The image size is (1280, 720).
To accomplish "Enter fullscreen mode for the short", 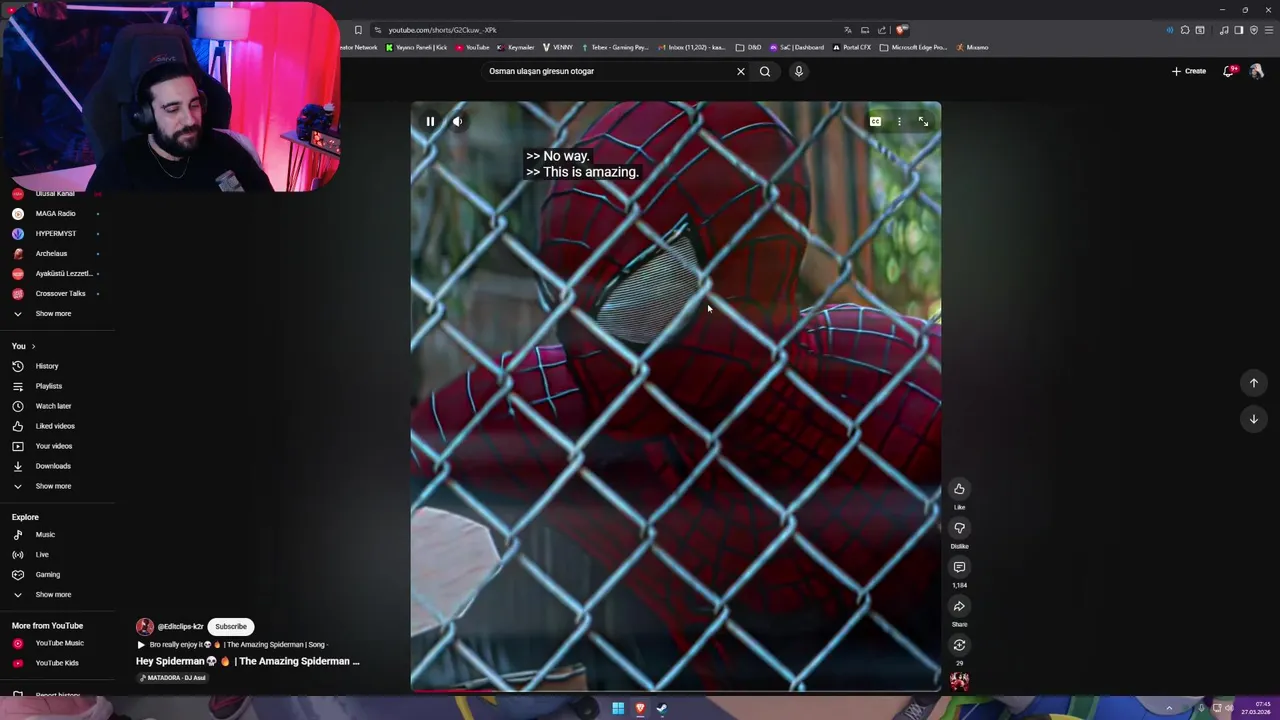I will coord(923,122).
